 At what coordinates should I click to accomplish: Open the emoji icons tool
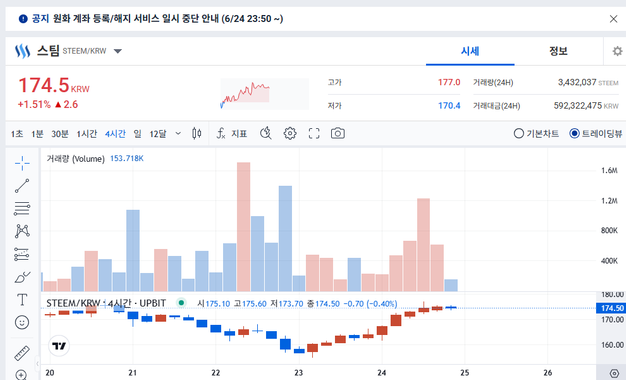(x=22, y=322)
